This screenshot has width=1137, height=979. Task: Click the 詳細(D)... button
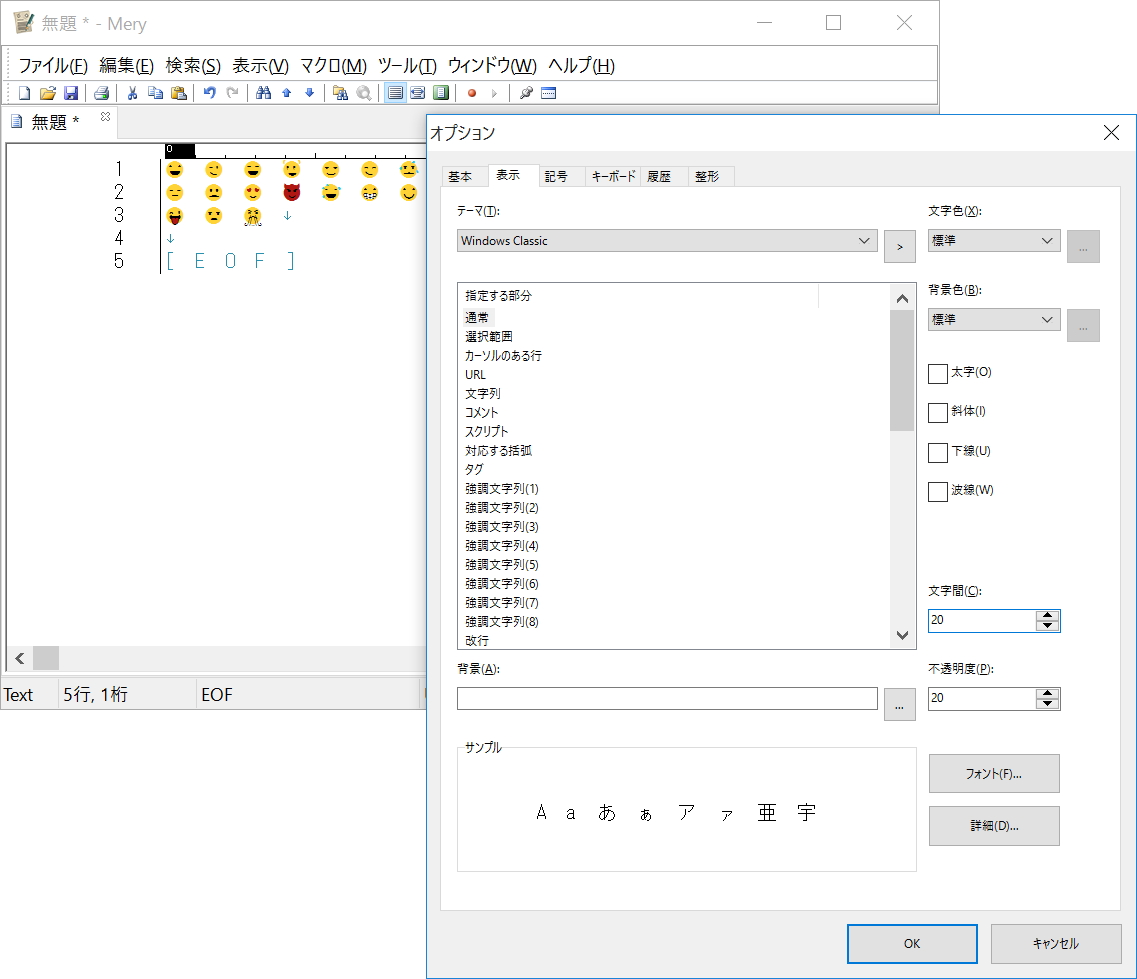point(994,826)
